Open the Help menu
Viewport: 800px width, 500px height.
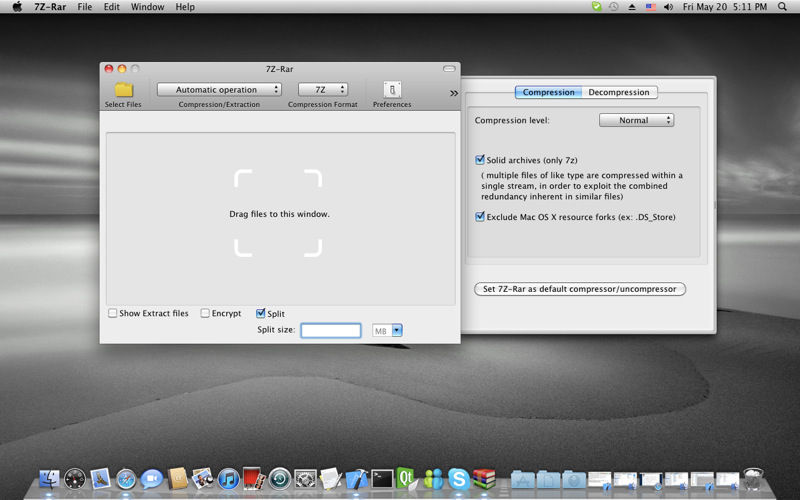tap(185, 7)
